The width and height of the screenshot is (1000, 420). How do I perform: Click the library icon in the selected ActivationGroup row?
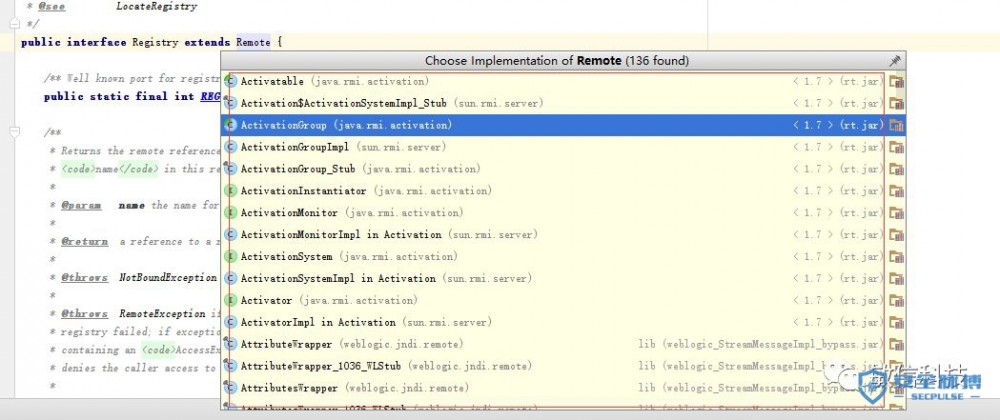click(897, 126)
